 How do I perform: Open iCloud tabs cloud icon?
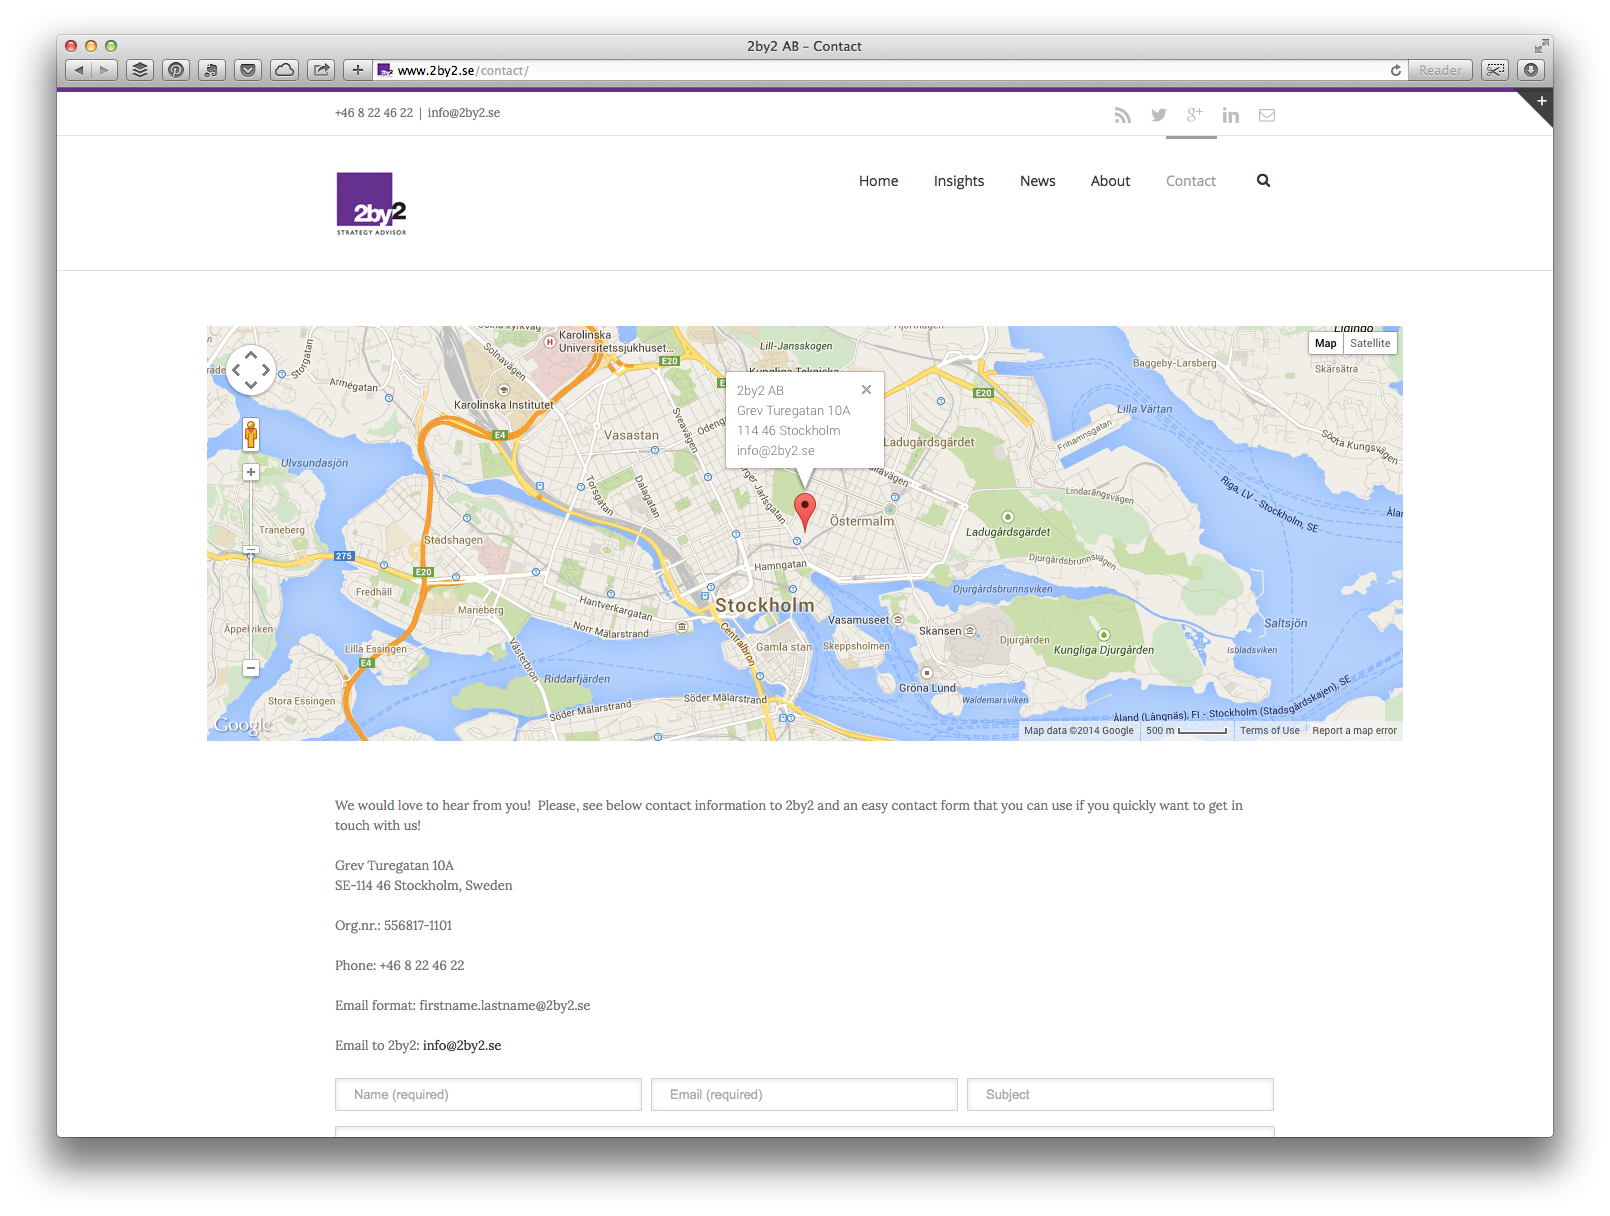coord(285,70)
